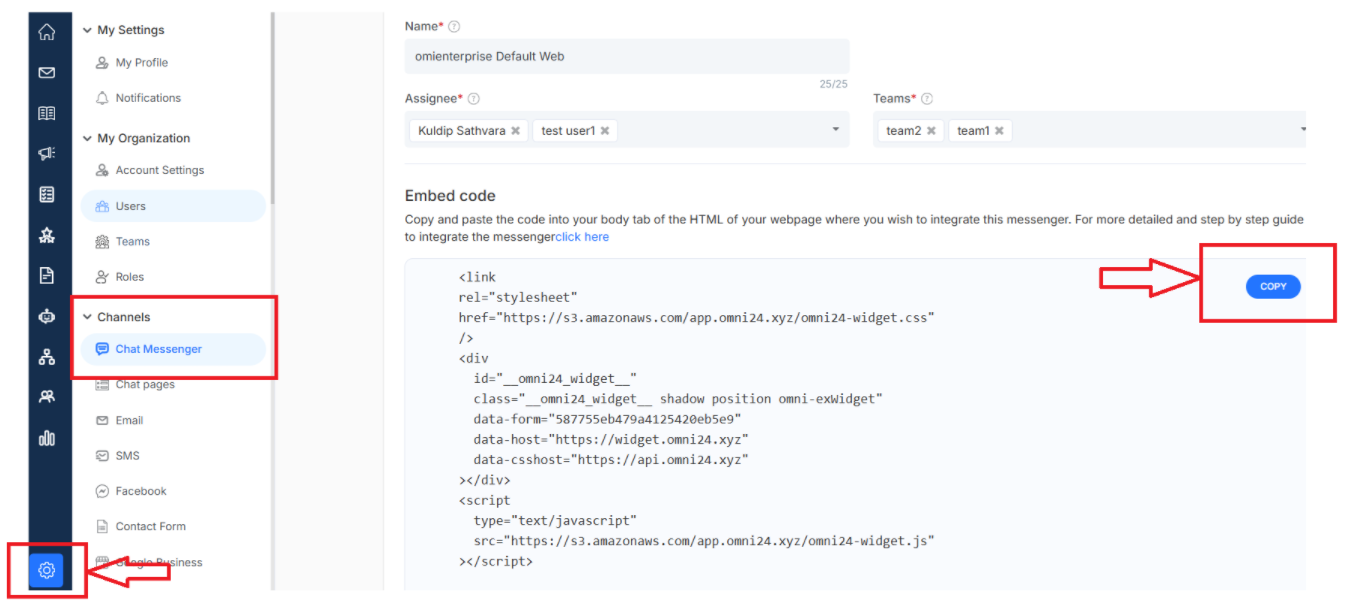Remove Kuldip Sathvara from Assignee

tap(515, 131)
